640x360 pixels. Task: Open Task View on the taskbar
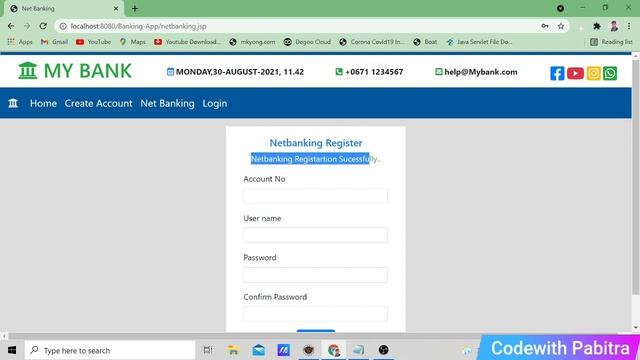click(208, 350)
